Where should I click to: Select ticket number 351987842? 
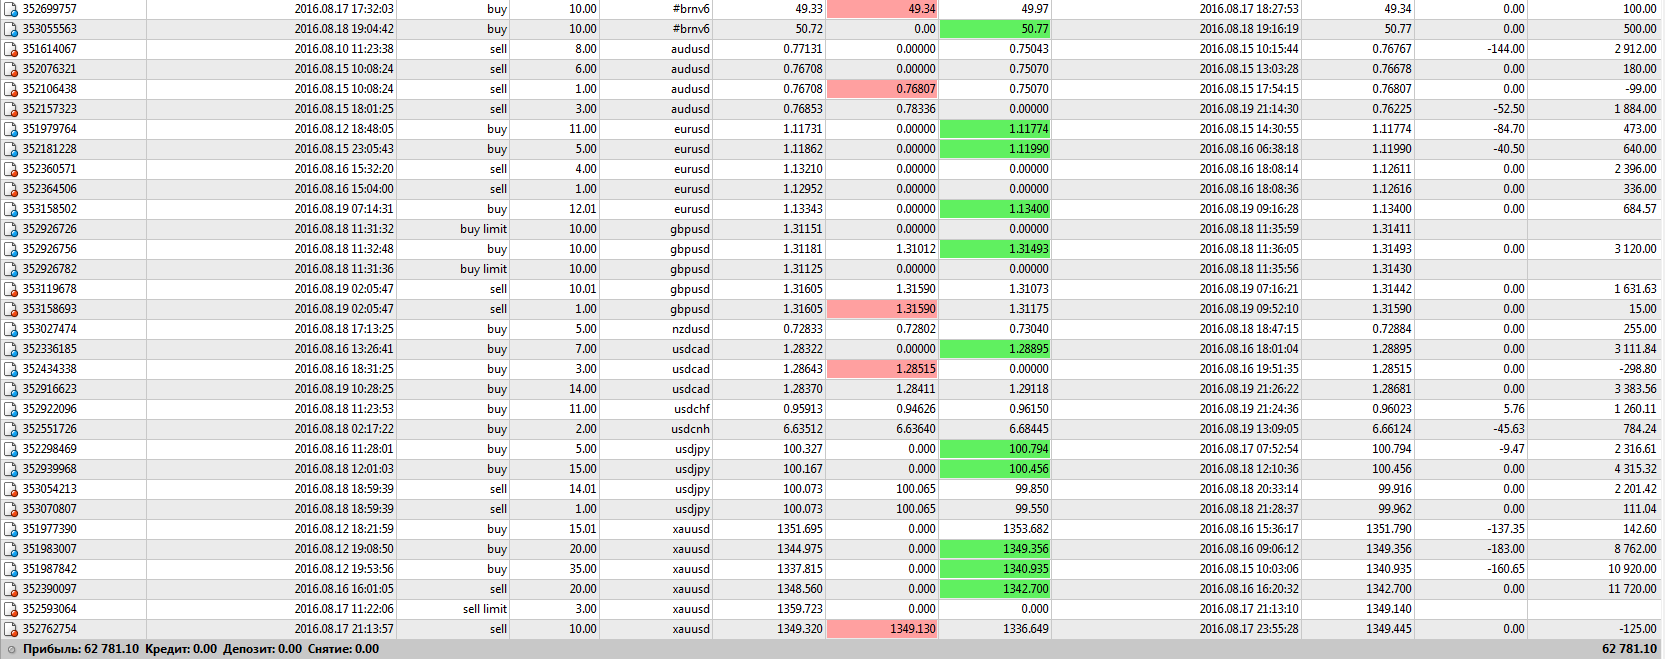(50, 569)
